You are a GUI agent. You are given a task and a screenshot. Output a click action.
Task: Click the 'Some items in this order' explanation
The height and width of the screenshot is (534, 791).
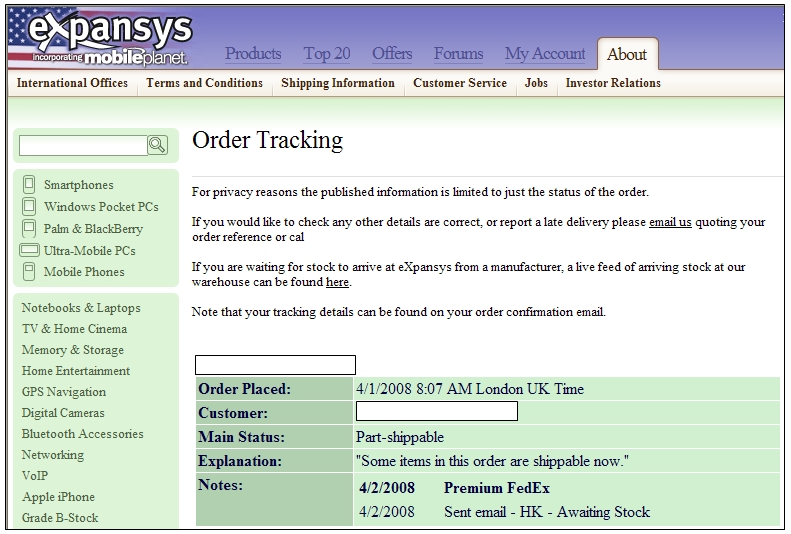[492, 461]
